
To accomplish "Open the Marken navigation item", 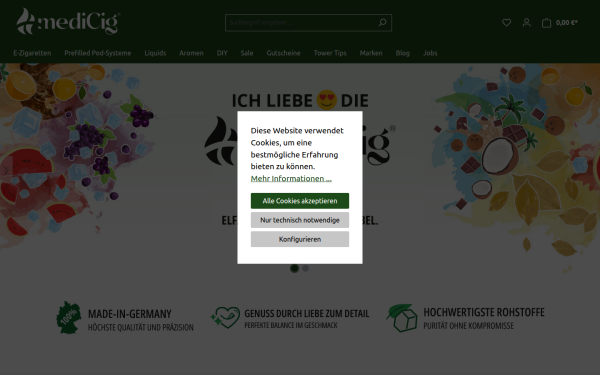I will [371, 53].
